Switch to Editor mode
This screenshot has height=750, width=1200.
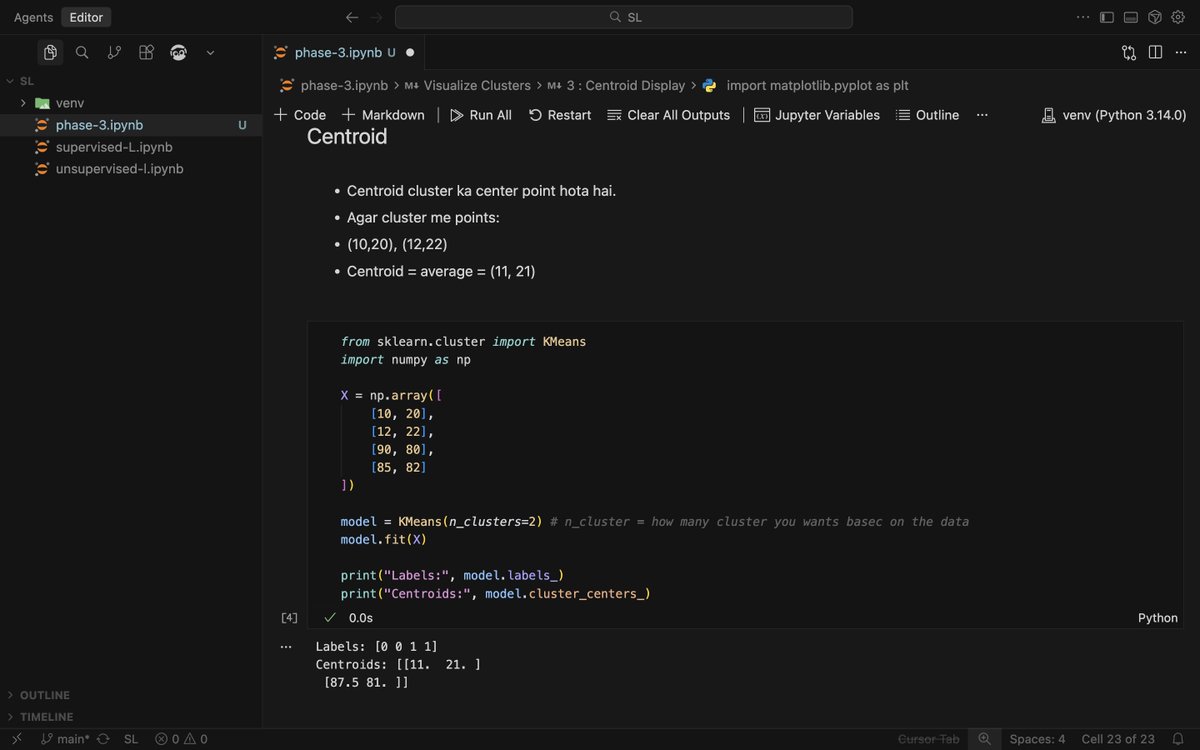[86, 17]
